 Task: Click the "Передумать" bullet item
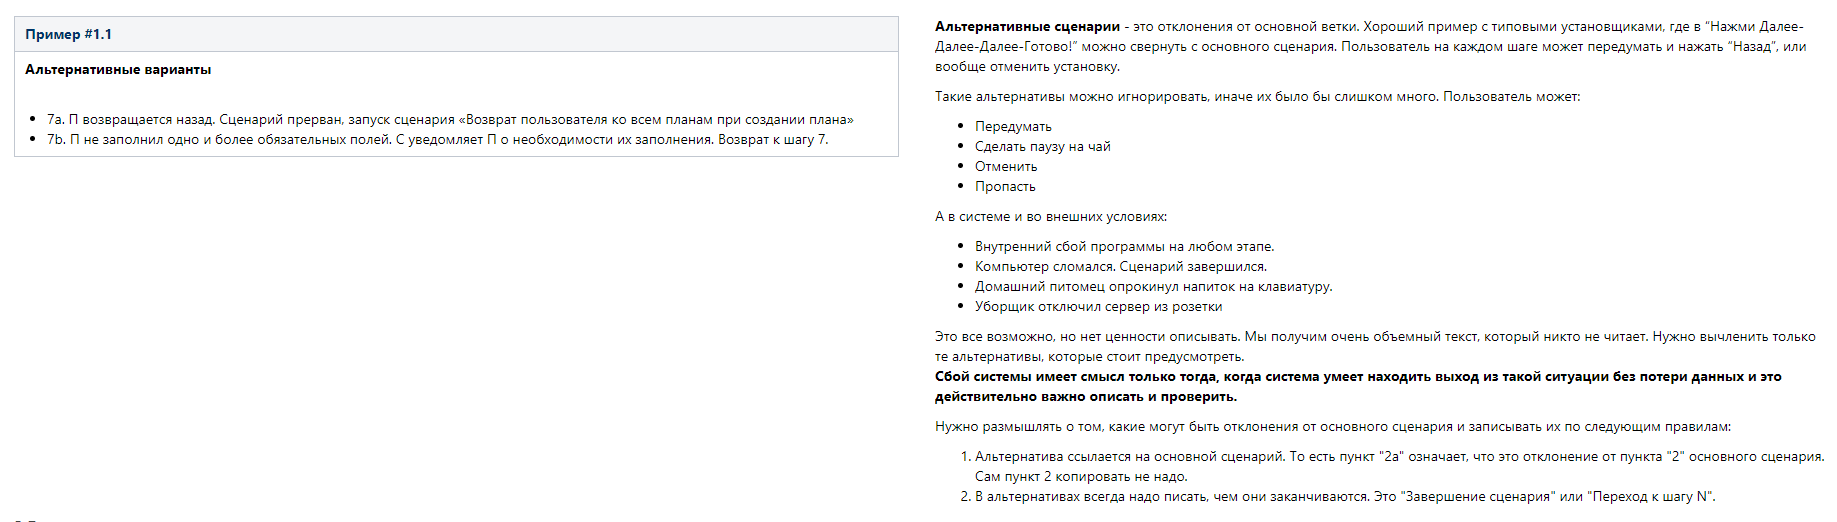pyautogui.click(x=1013, y=127)
